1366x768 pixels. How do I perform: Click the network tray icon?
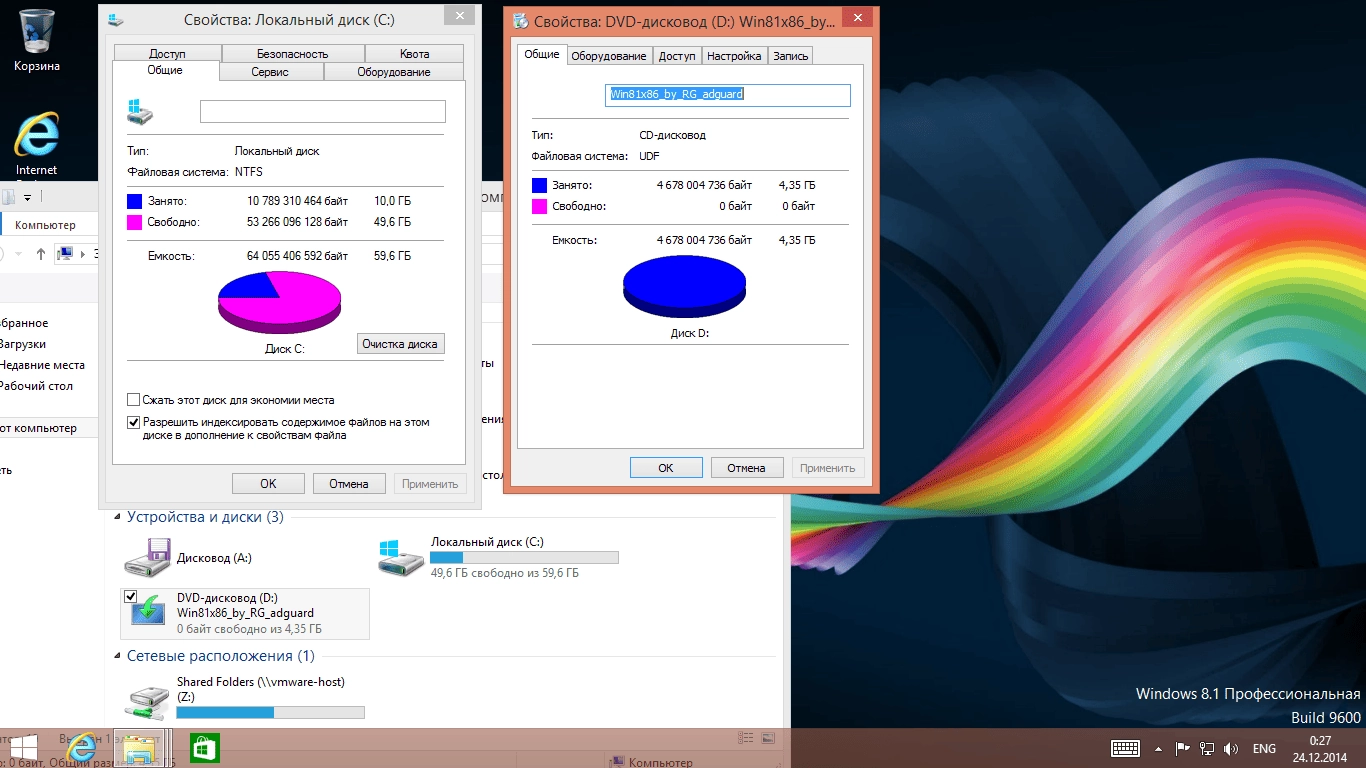pos(1207,748)
